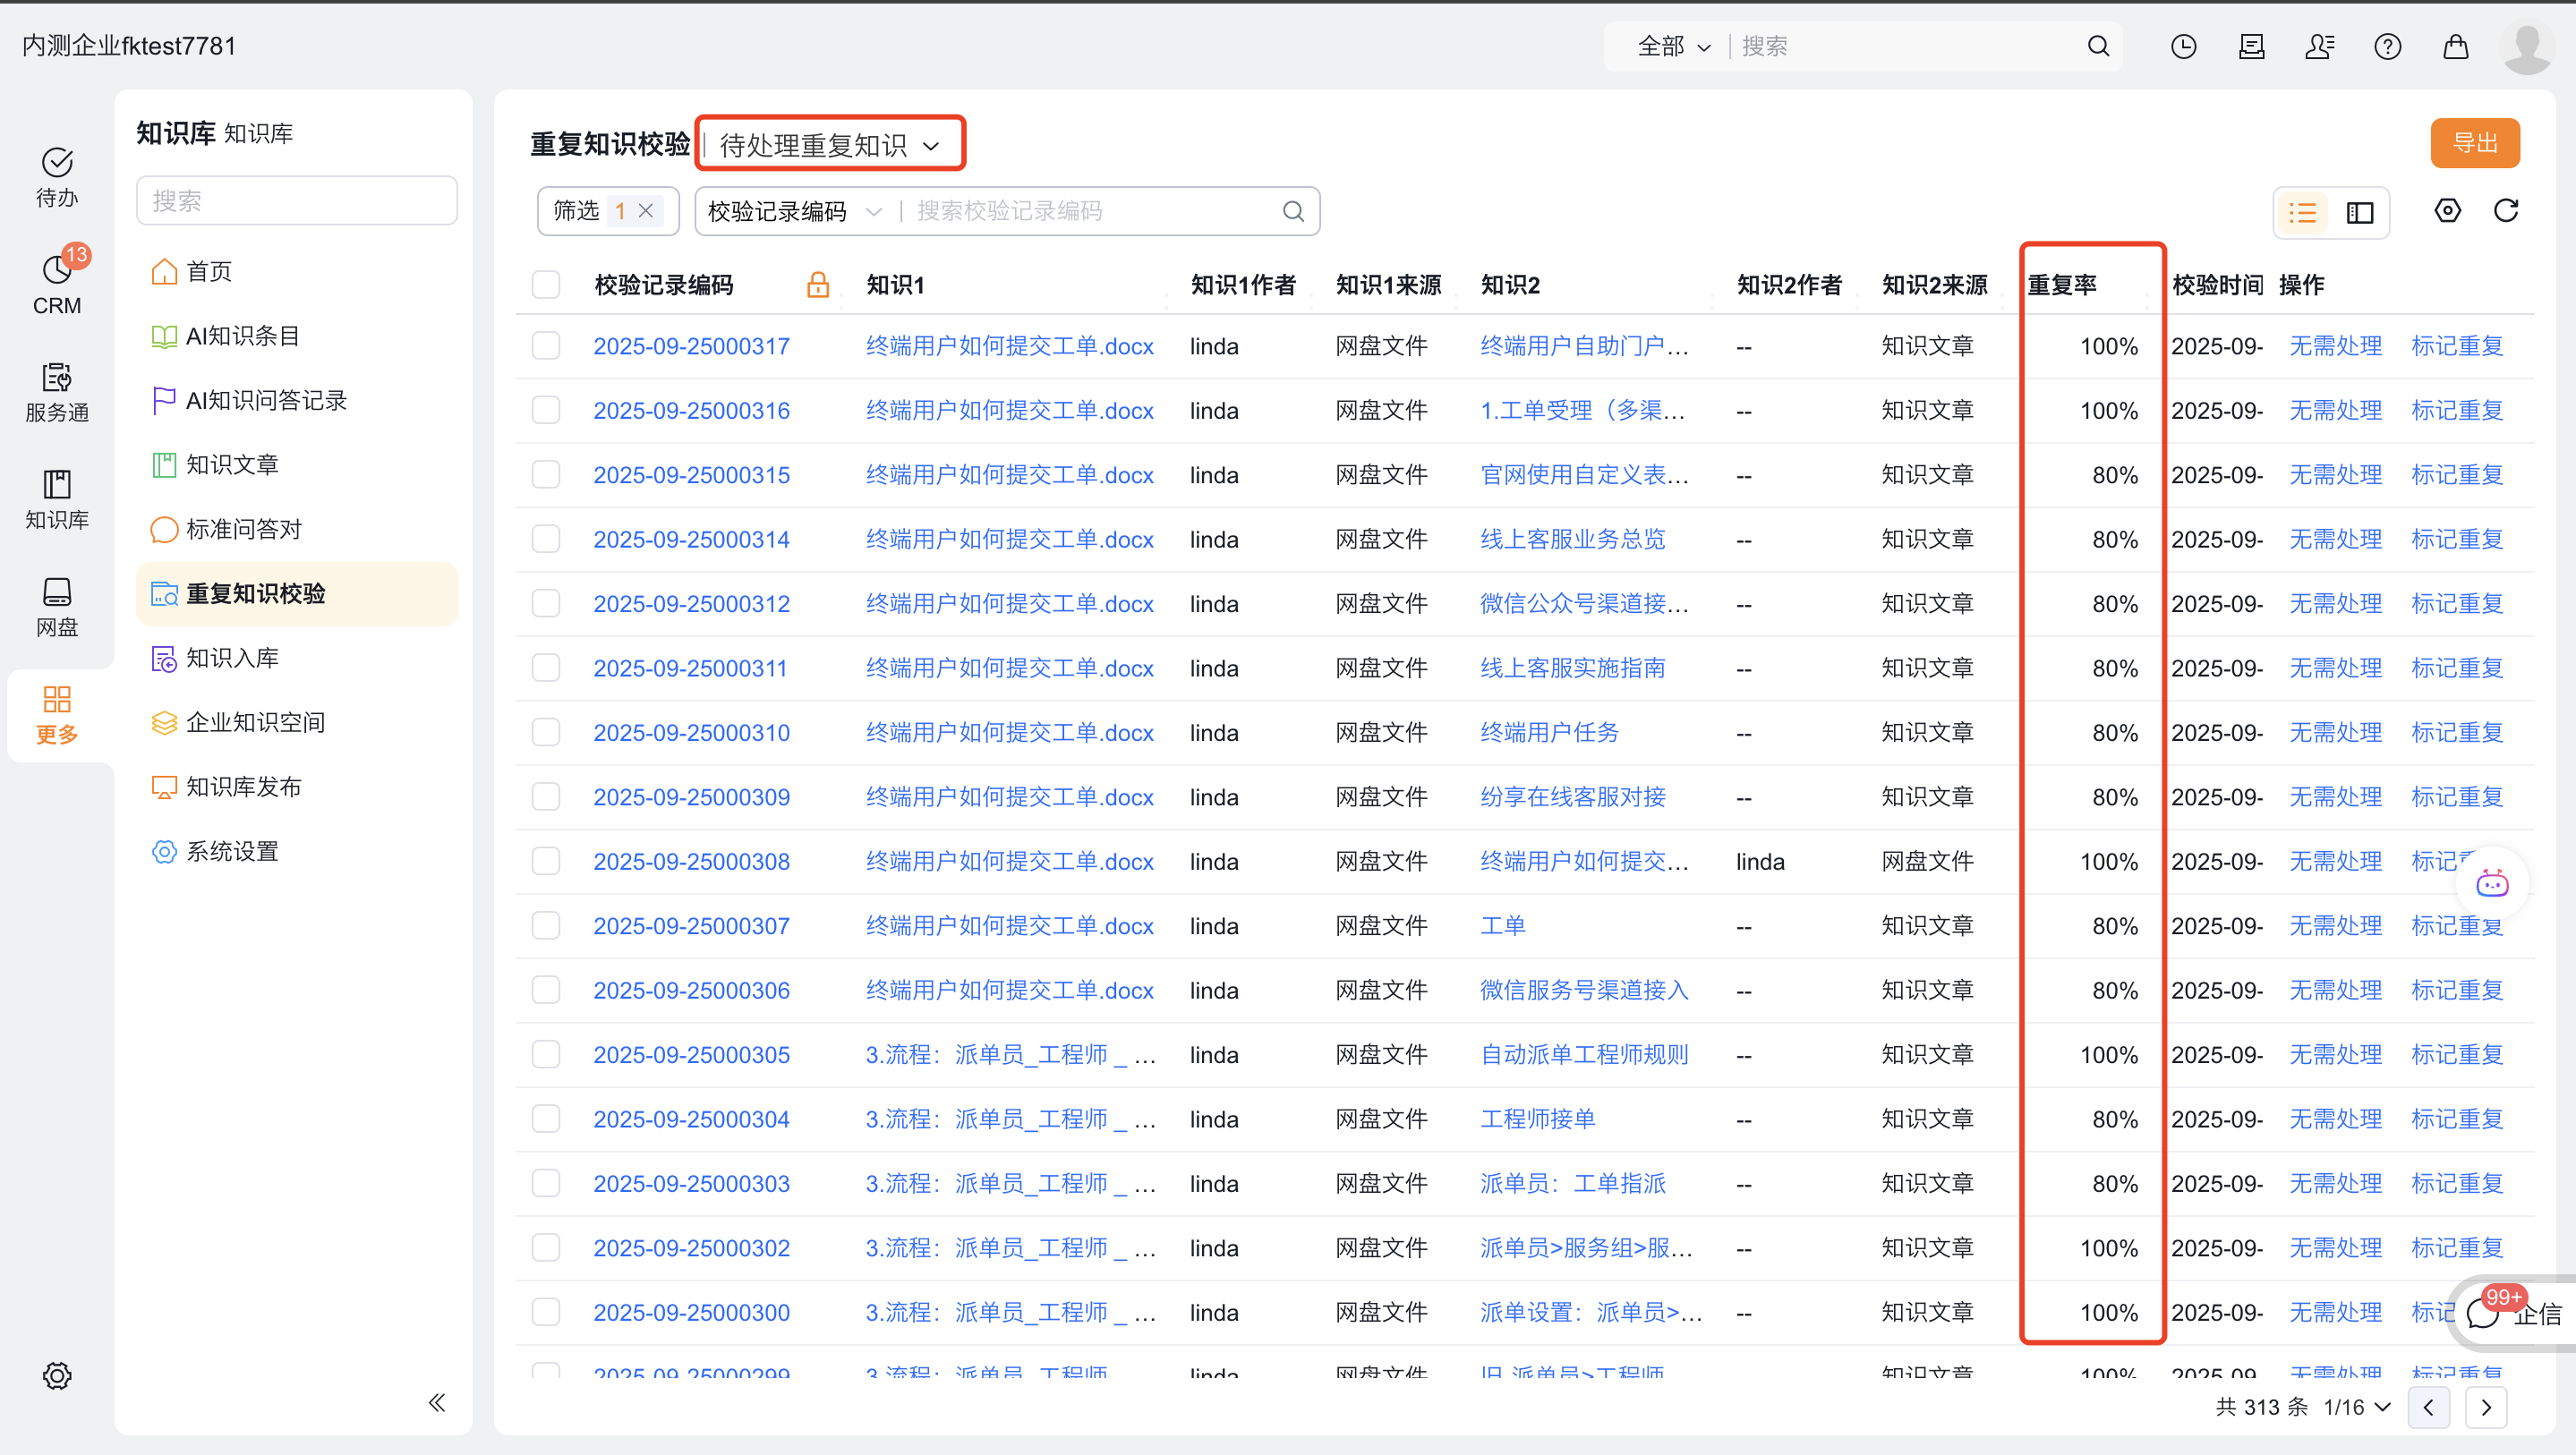The image size is (2576, 1455).
Task: Open the column settings hexagon icon
Action: (2446, 211)
